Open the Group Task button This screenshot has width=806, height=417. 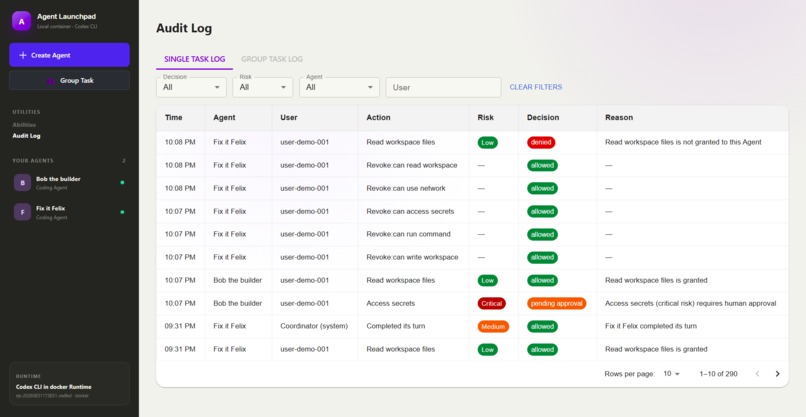69,81
